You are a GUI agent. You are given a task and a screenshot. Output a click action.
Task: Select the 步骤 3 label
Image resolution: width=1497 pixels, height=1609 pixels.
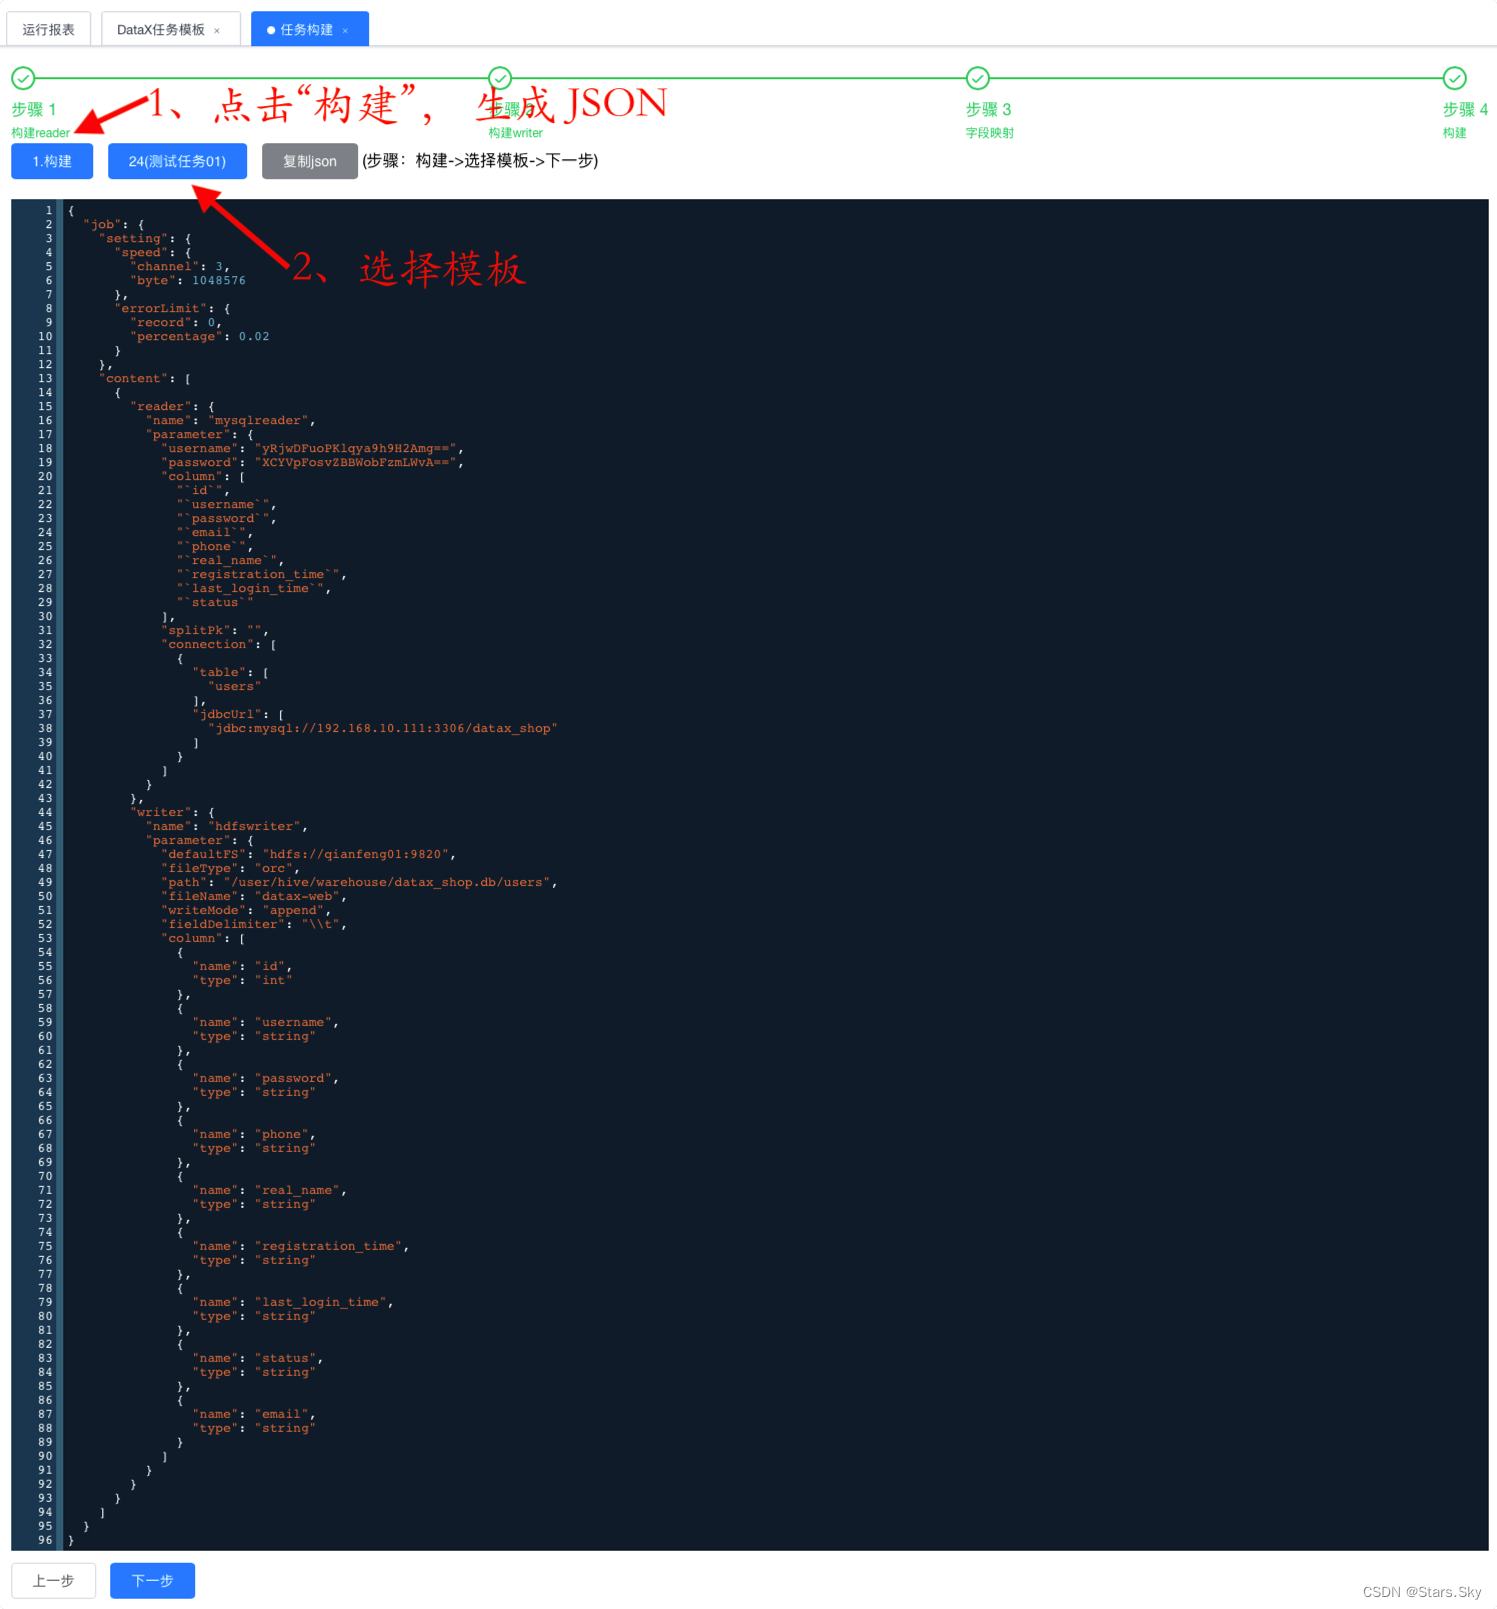coord(988,109)
